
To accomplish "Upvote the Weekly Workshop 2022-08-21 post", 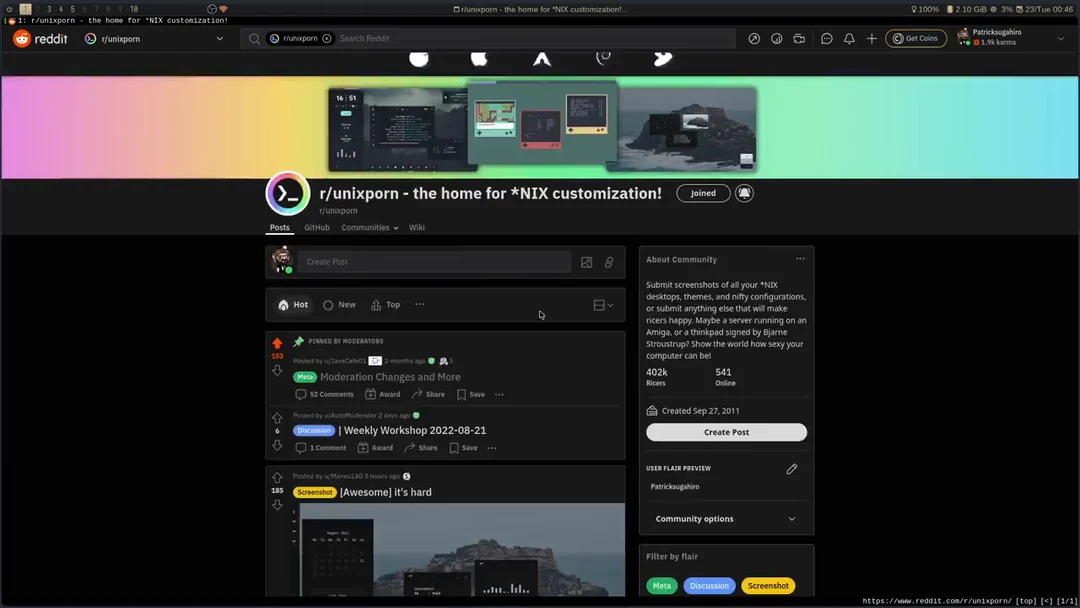I will (x=277, y=418).
